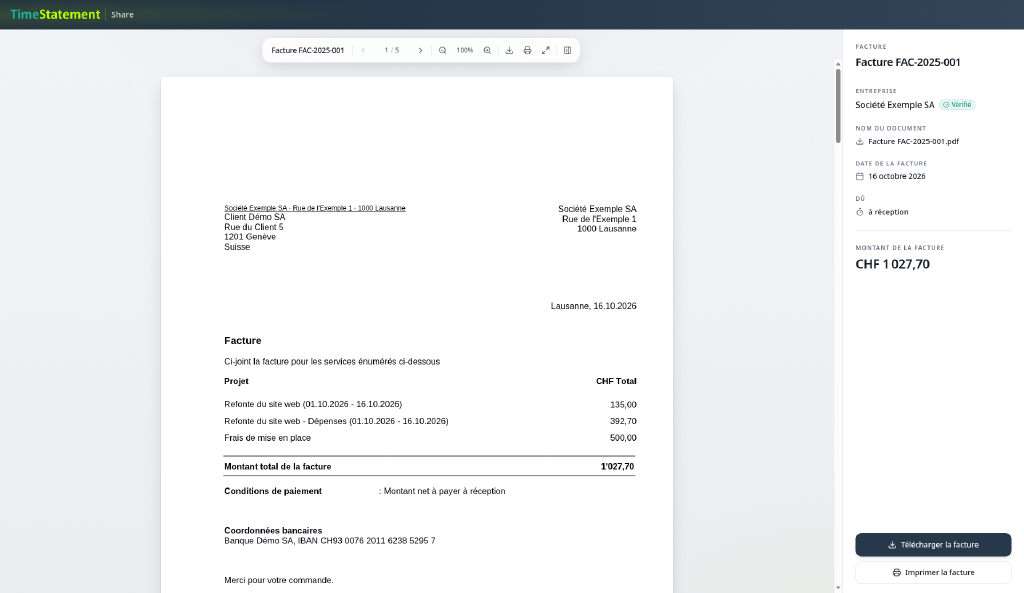Advance to the next PDF page
The image size is (1024, 593).
(420, 50)
